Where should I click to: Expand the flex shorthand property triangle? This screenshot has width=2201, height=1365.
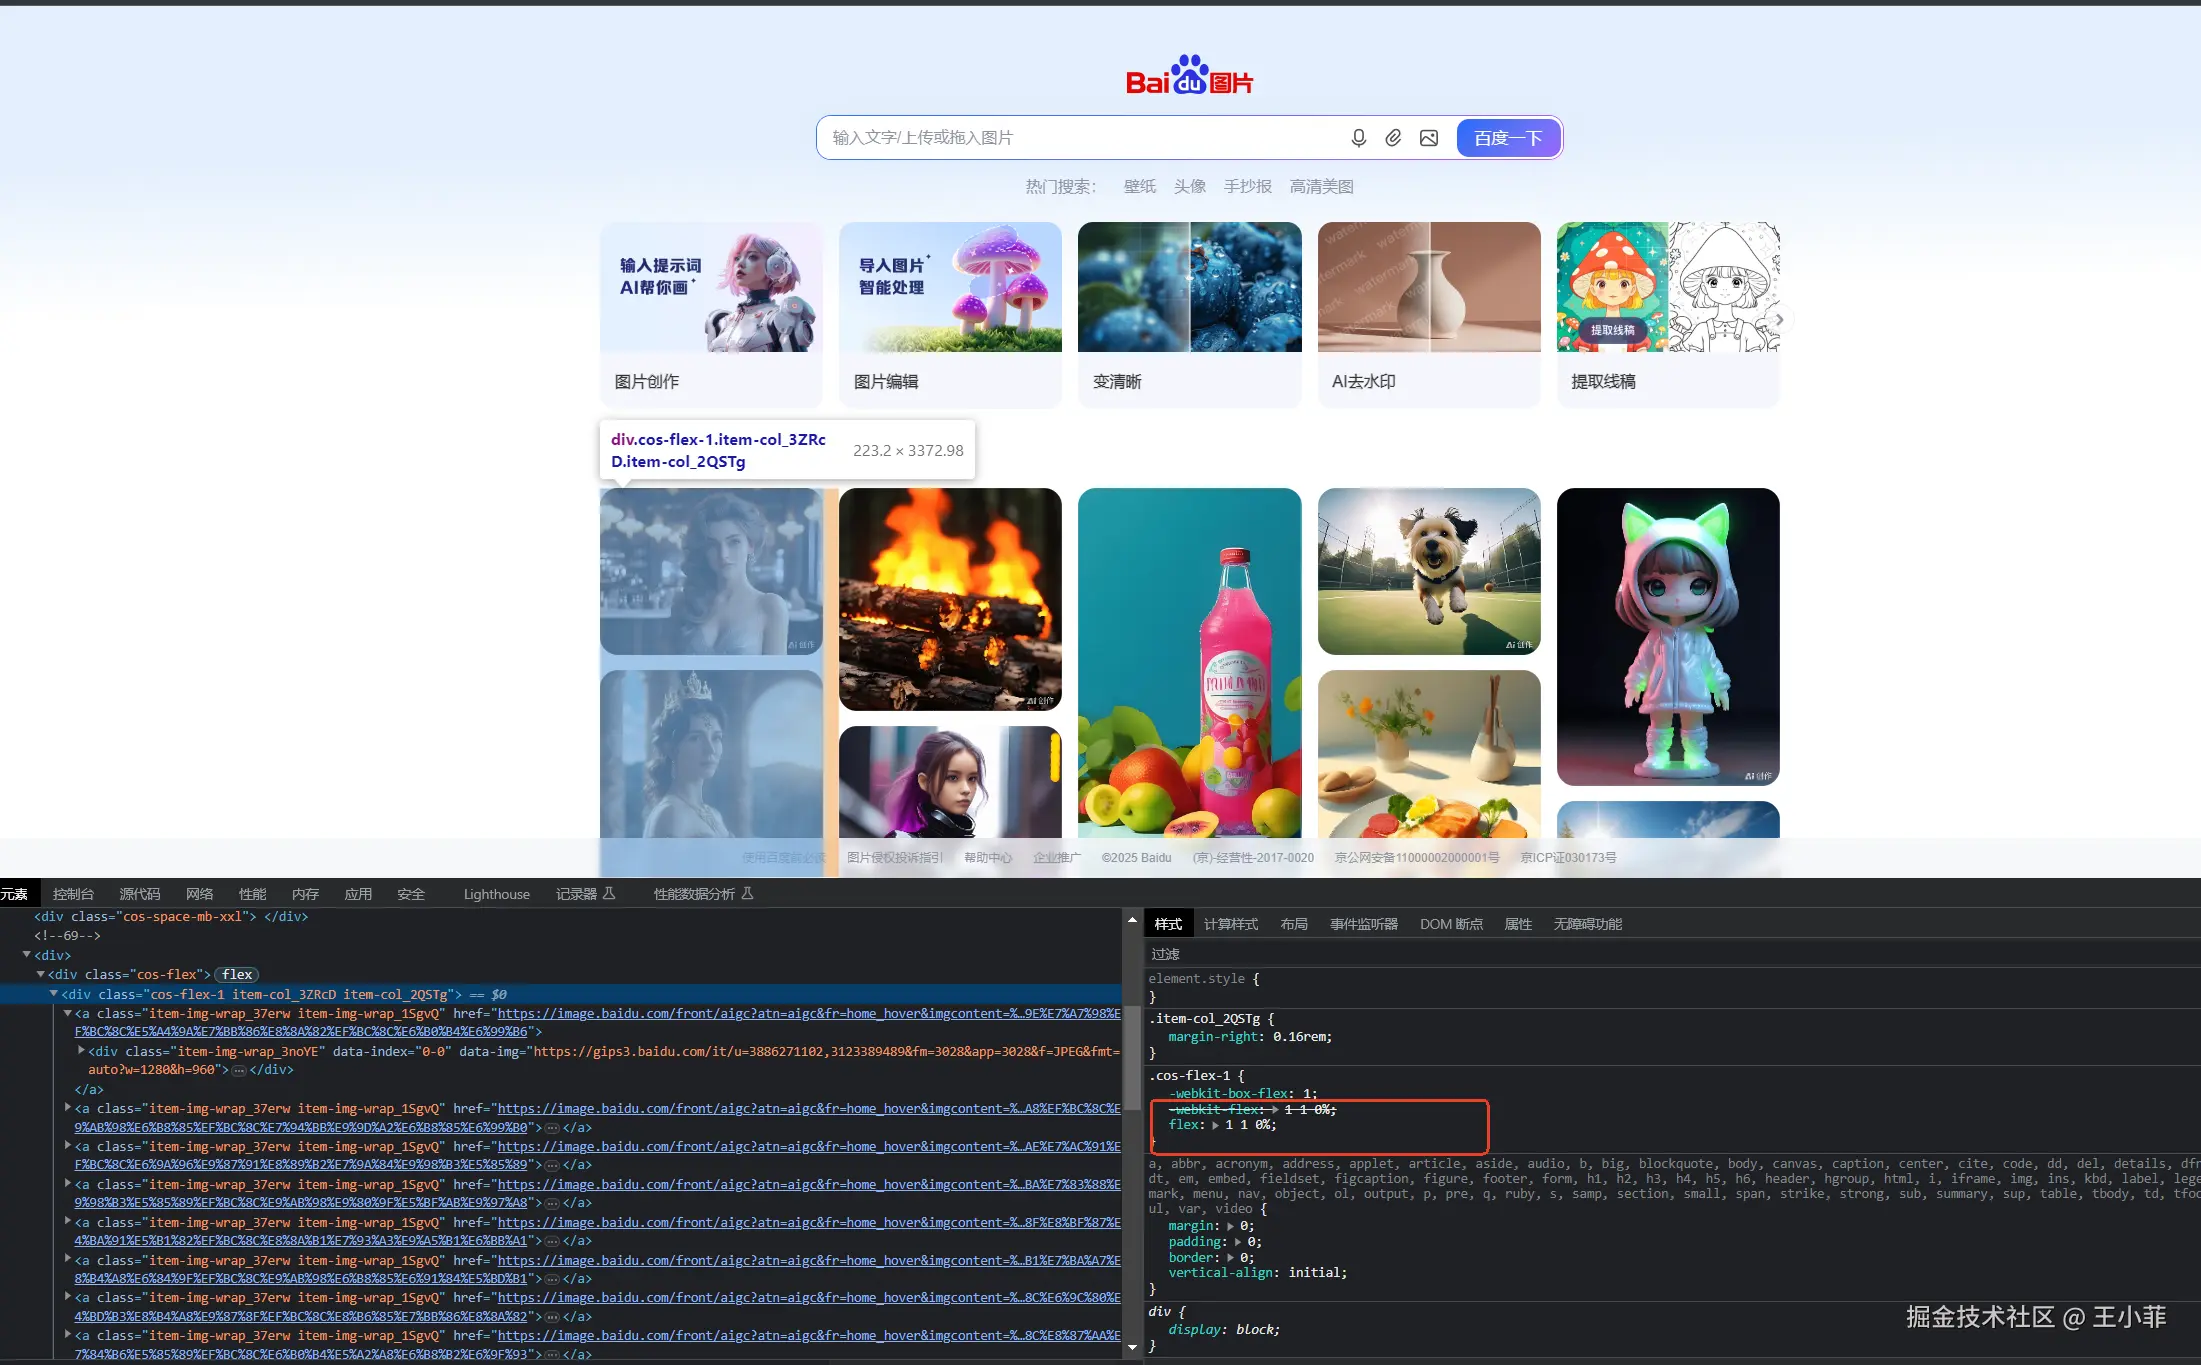pyautogui.click(x=1215, y=1125)
